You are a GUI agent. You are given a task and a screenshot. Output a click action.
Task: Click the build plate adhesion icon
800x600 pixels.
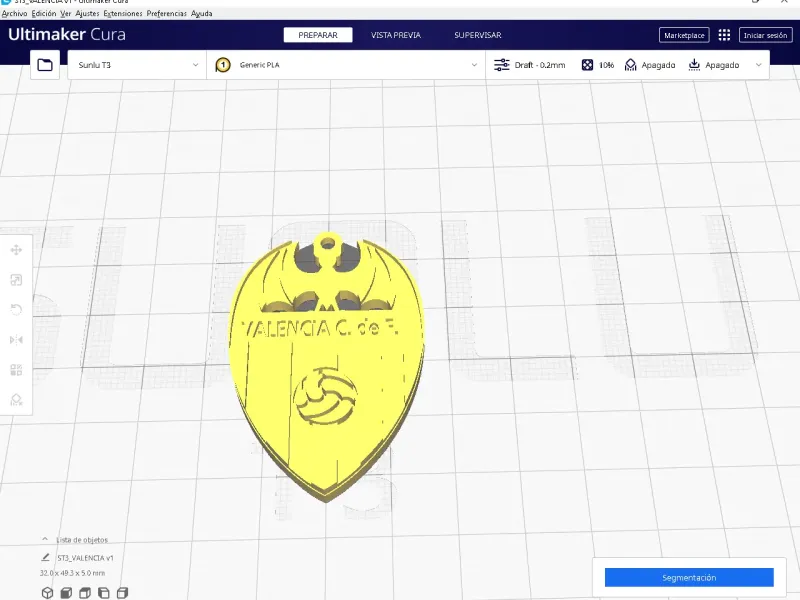(x=694, y=65)
